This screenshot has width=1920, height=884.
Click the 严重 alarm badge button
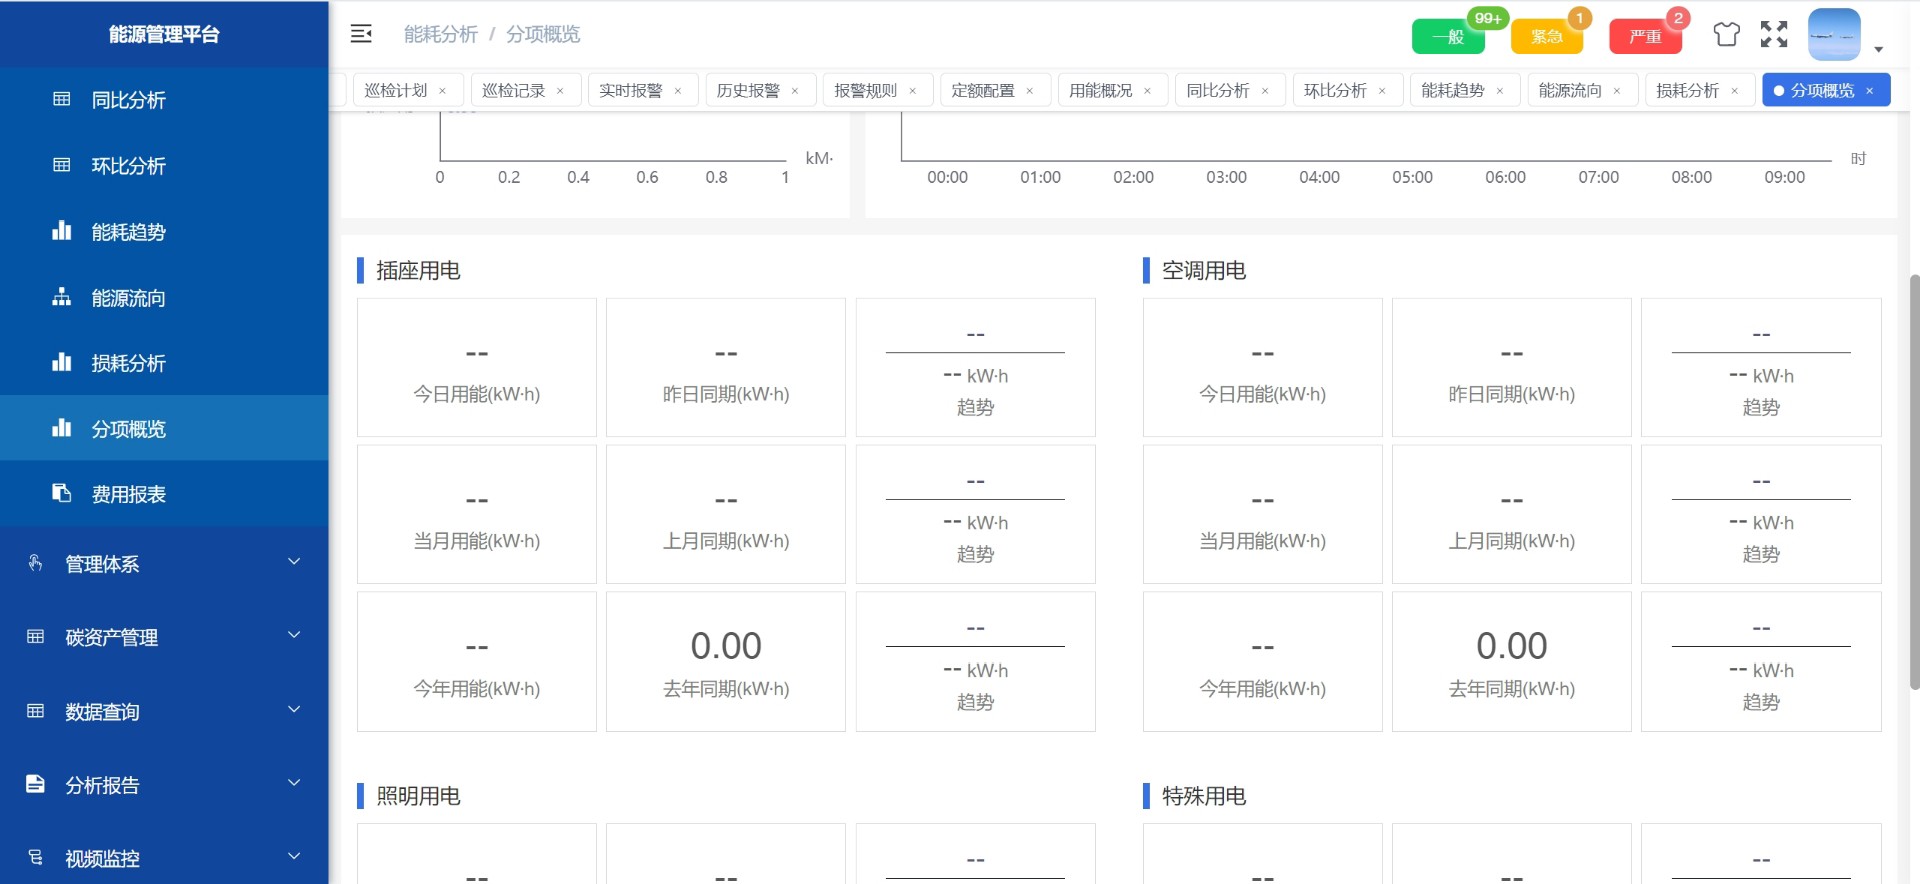coord(1644,37)
